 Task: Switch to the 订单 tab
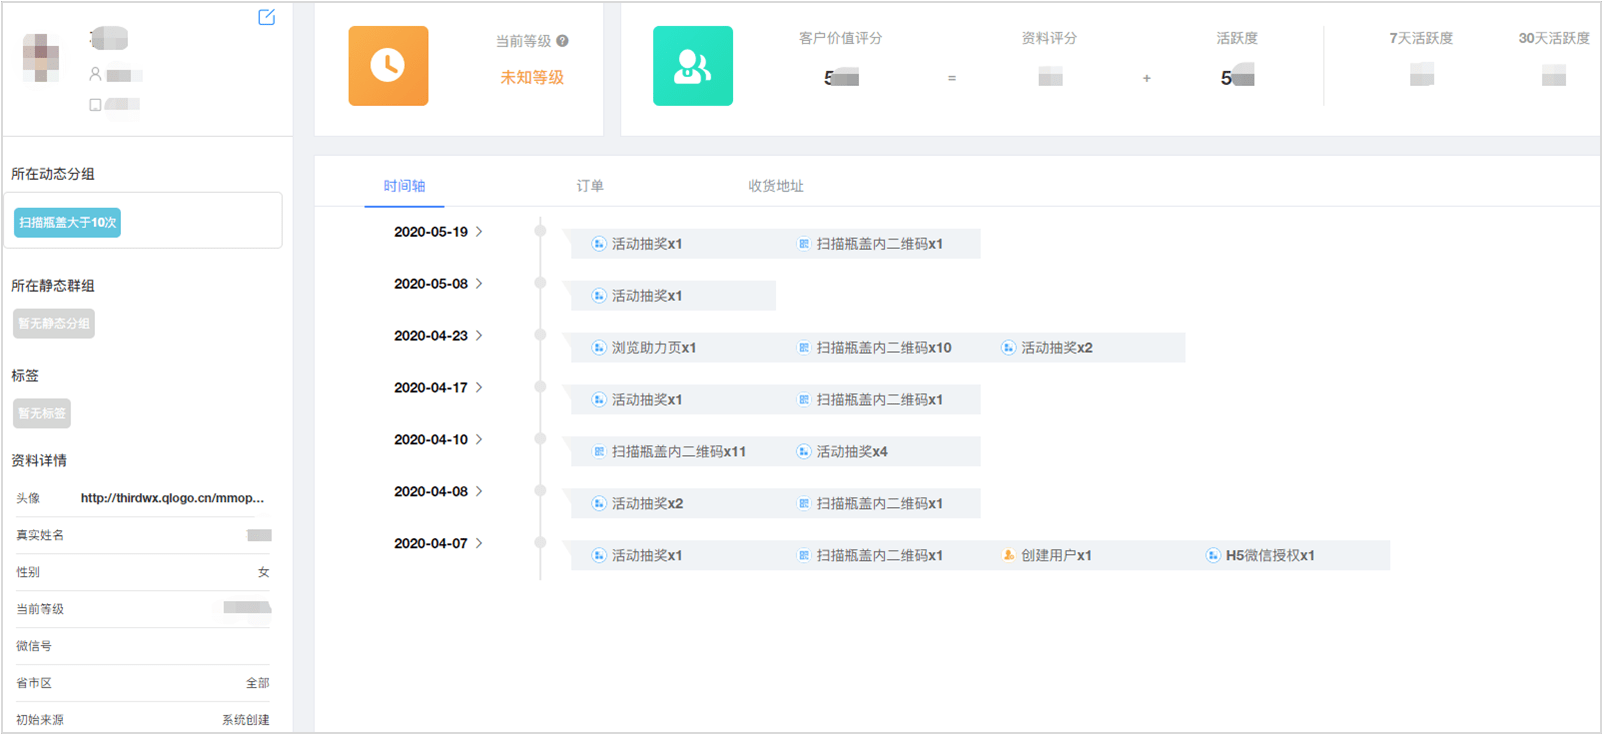point(590,186)
